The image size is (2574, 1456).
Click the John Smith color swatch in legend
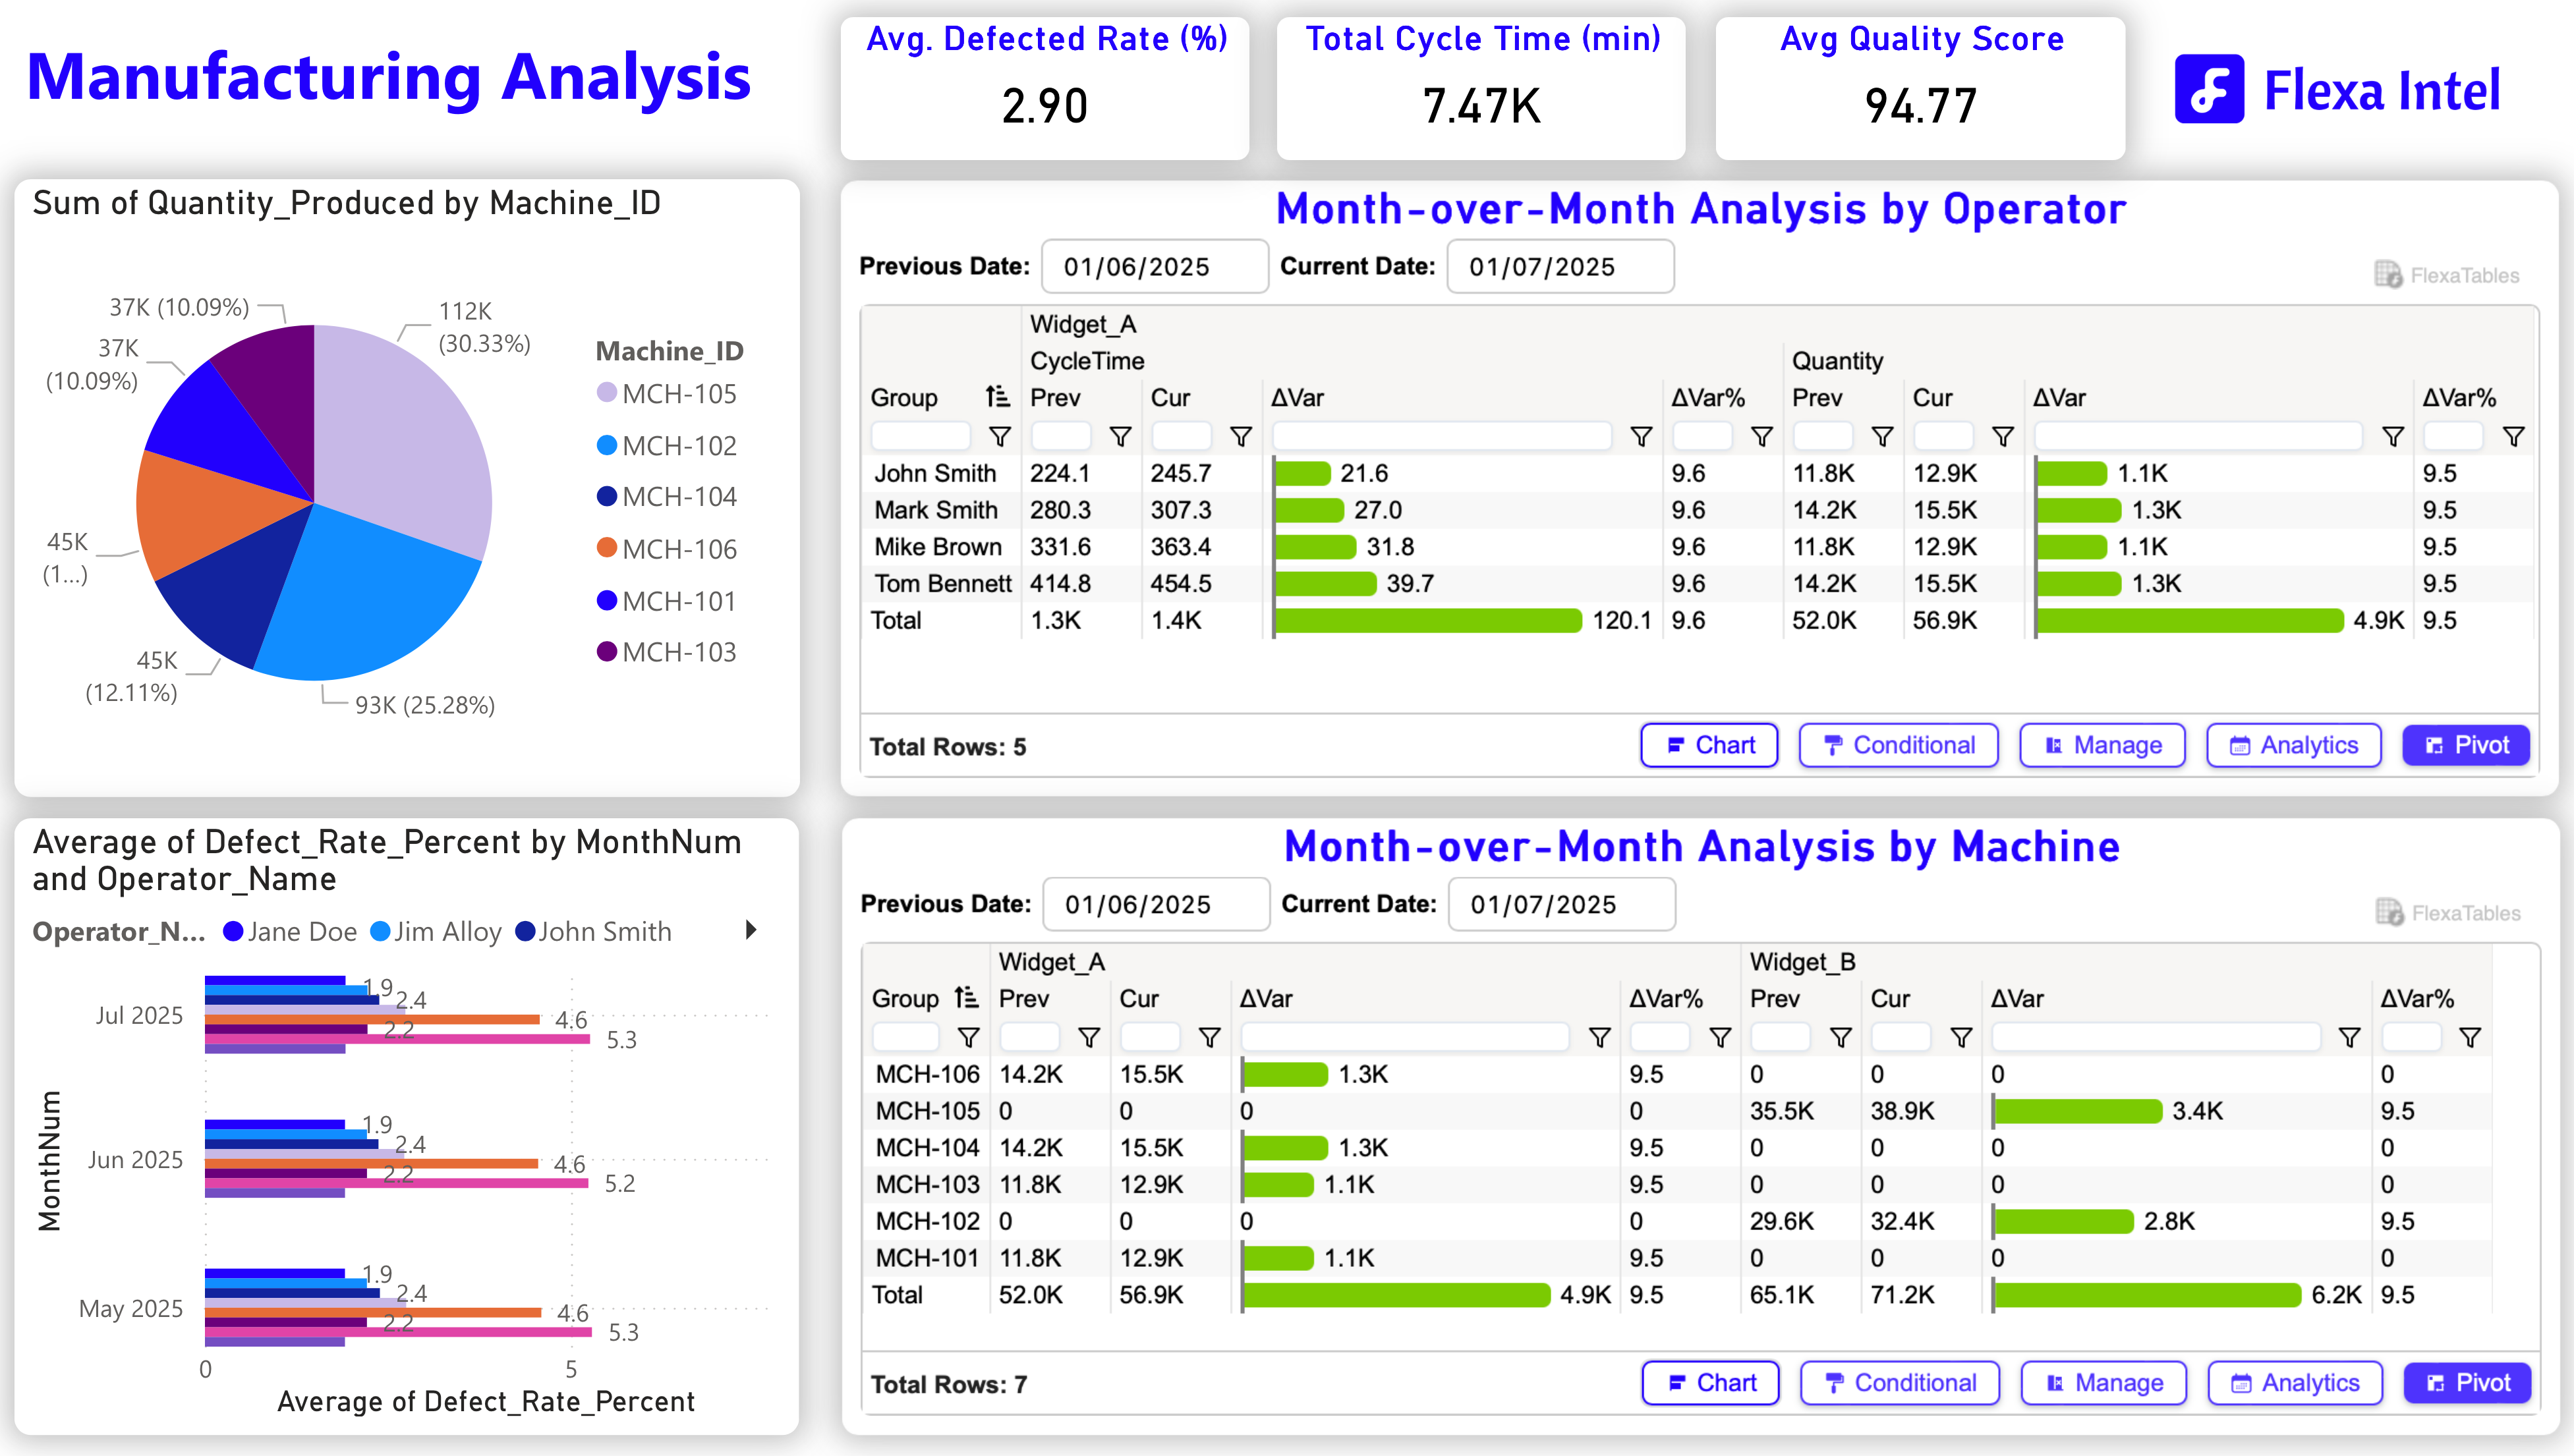[525, 931]
